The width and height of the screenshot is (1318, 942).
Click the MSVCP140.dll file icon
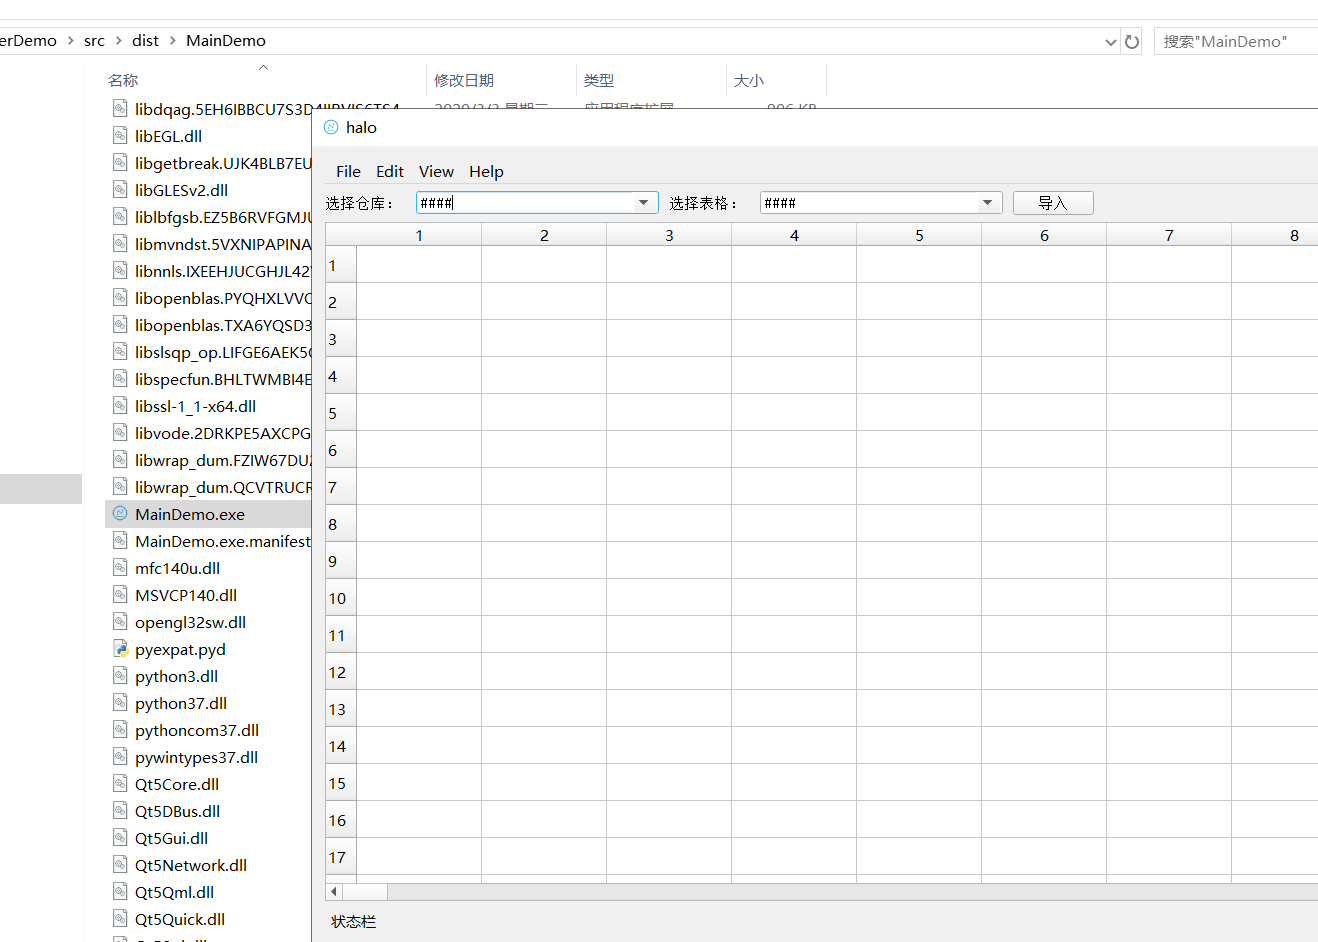pyautogui.click(x=120, y=595)
